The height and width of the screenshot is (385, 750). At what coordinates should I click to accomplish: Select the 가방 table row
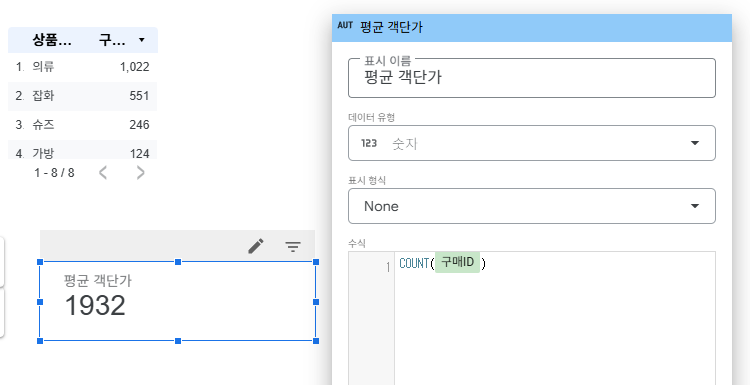[x=82, y=150]
